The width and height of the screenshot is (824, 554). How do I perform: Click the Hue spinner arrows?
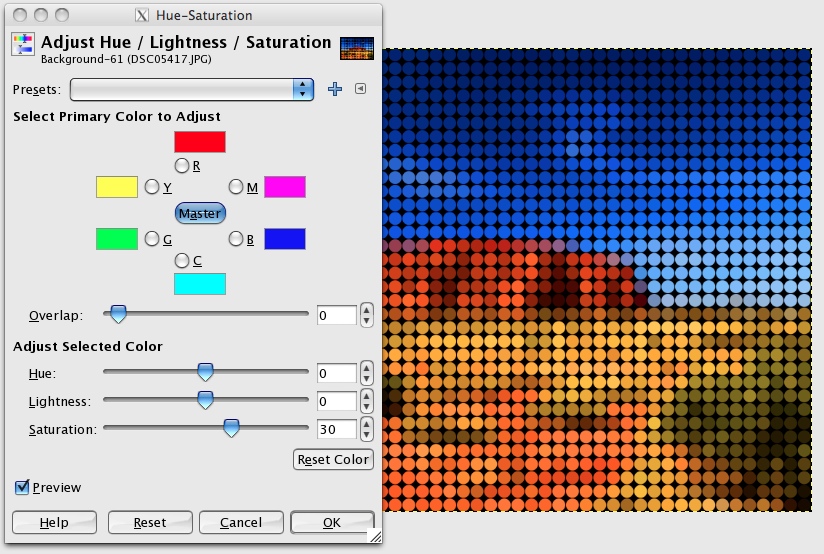click(366, 373)
